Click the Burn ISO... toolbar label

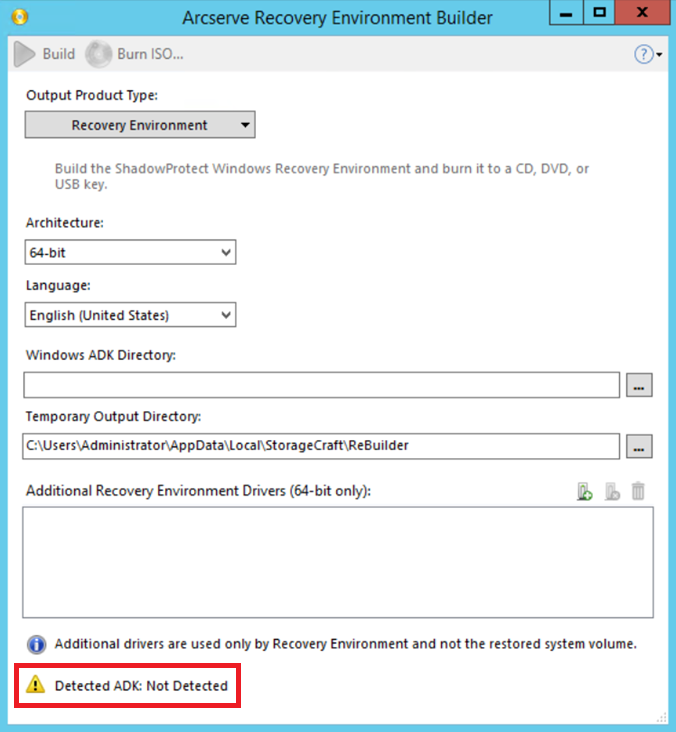point(150,54)
